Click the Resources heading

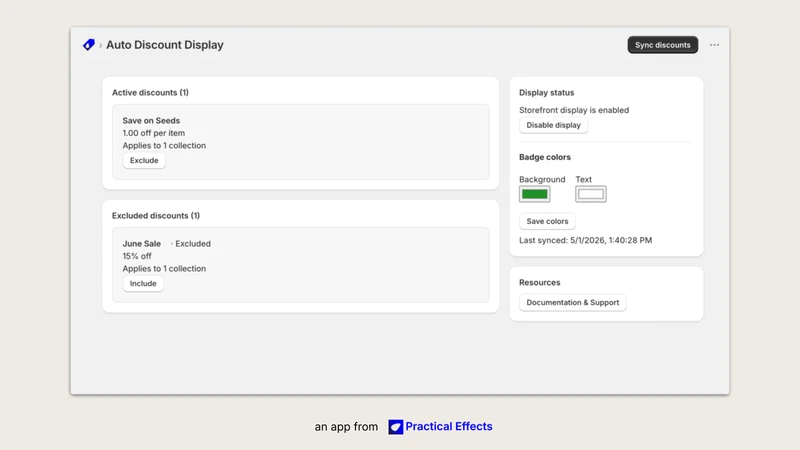tap(539, 282)
